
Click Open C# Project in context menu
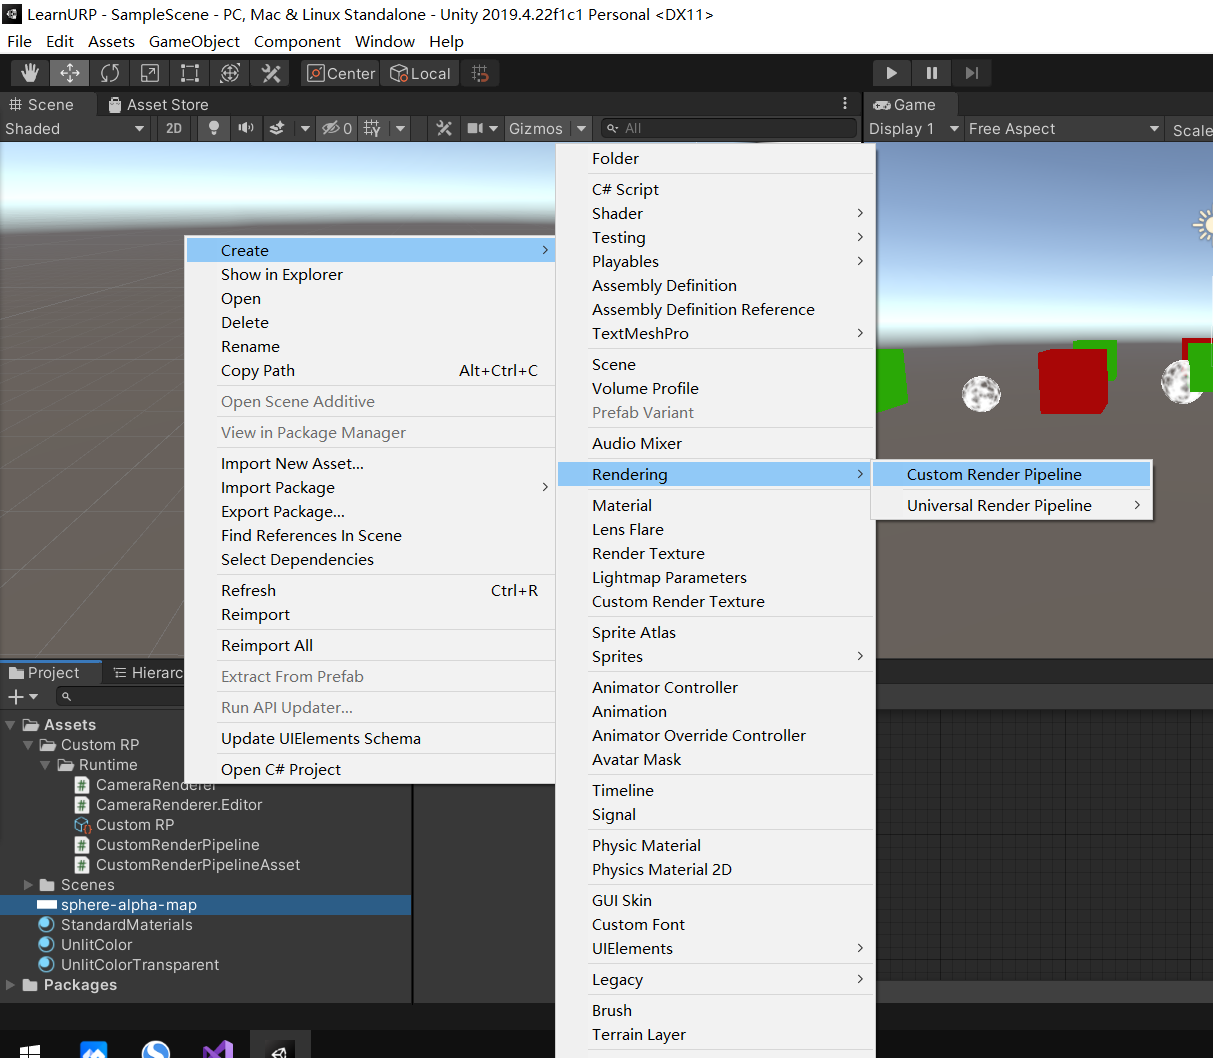click(281, 768)
